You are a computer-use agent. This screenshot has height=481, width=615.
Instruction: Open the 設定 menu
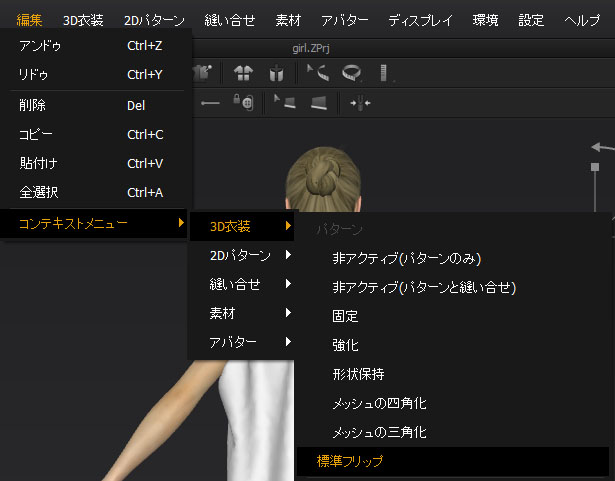[x=531, y=20]
